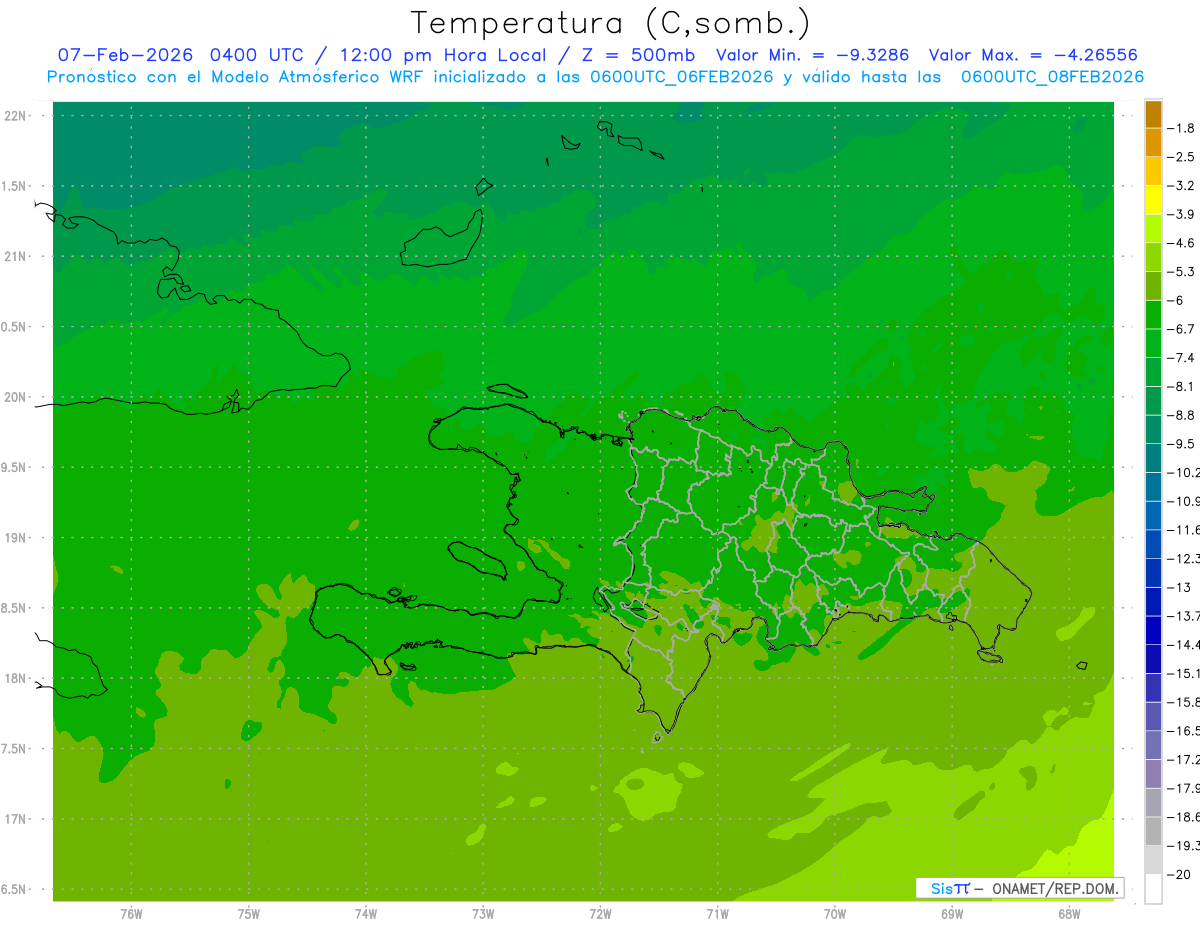
Task: Click the "71W" longitude label
Action: [717, 914]
